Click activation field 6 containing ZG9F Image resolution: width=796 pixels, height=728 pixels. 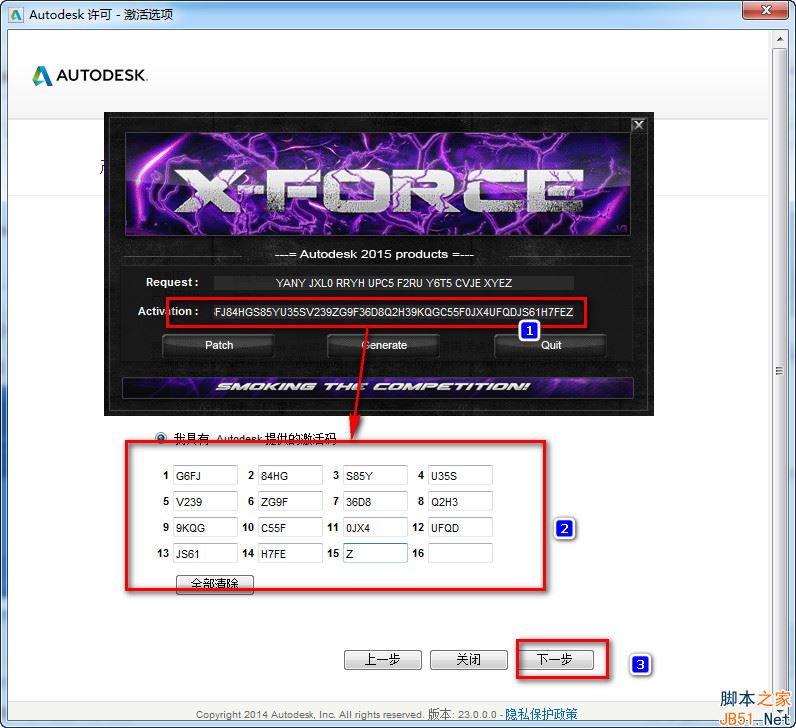[x=290, y=502]
